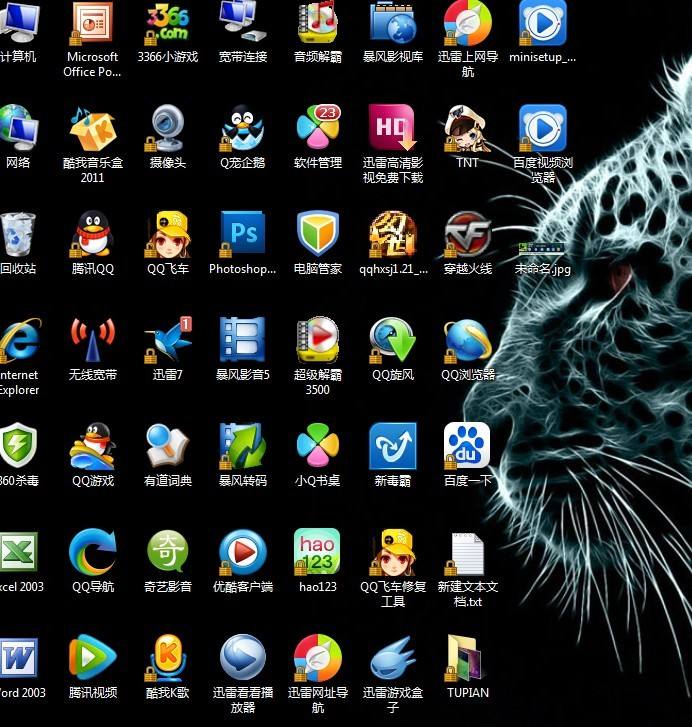Launch 迅雷上网导航 shortcut

pos(468,23)
